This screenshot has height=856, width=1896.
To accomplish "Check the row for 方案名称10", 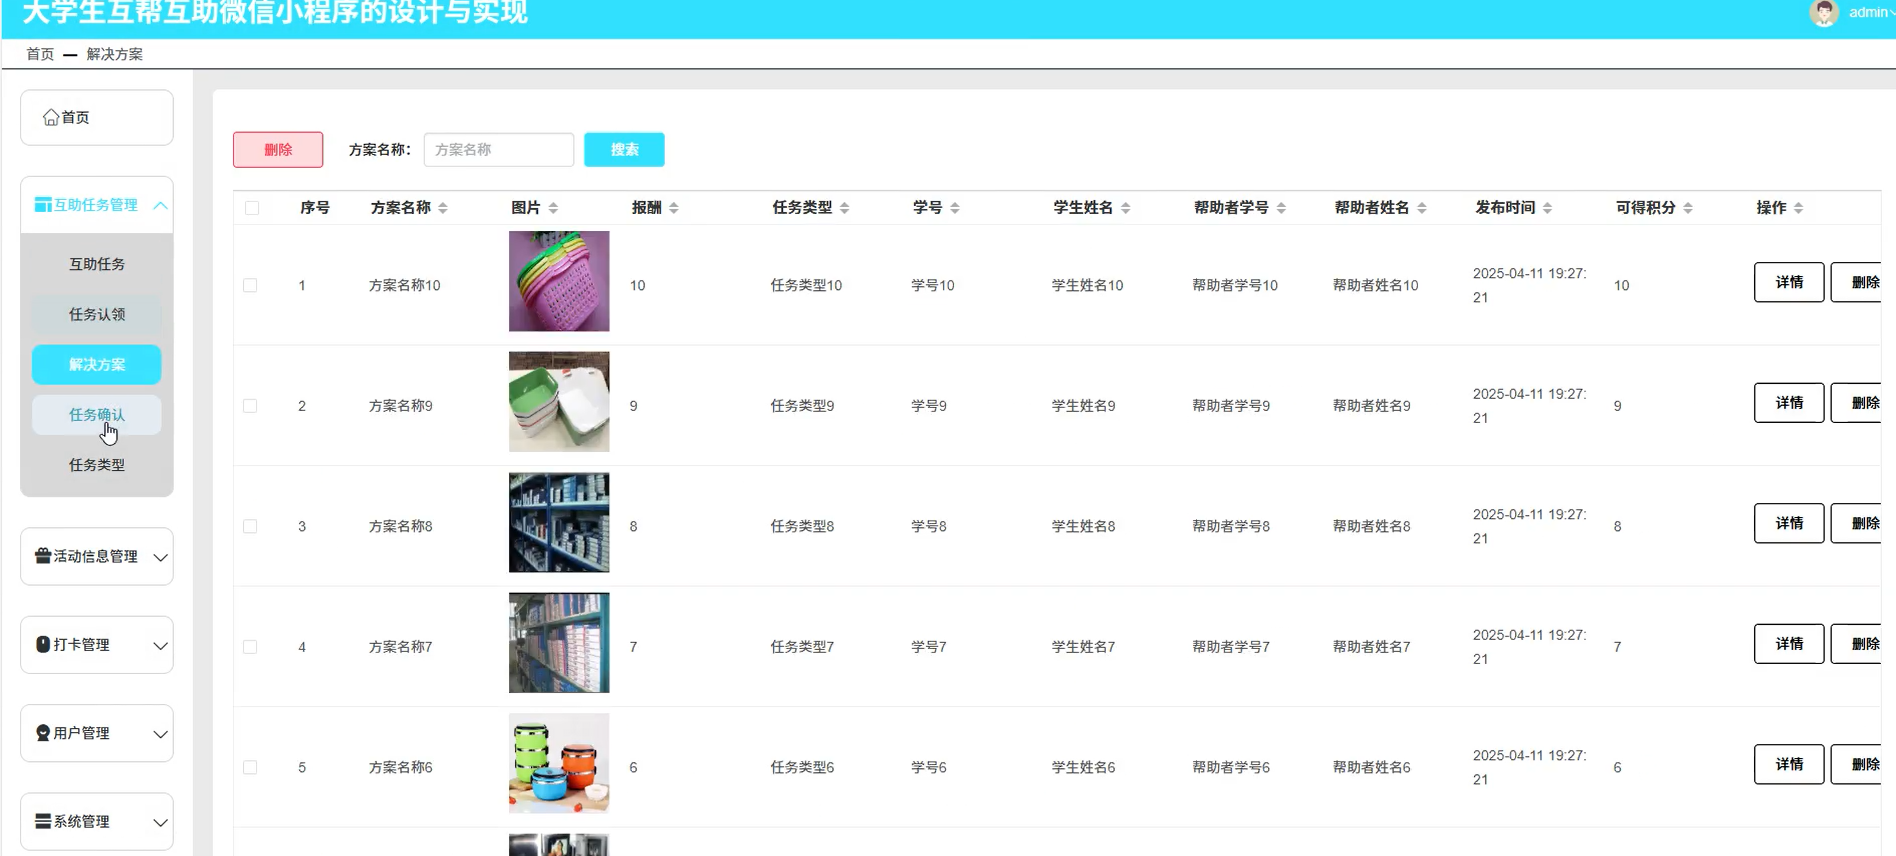I will [x=250, y=286].
